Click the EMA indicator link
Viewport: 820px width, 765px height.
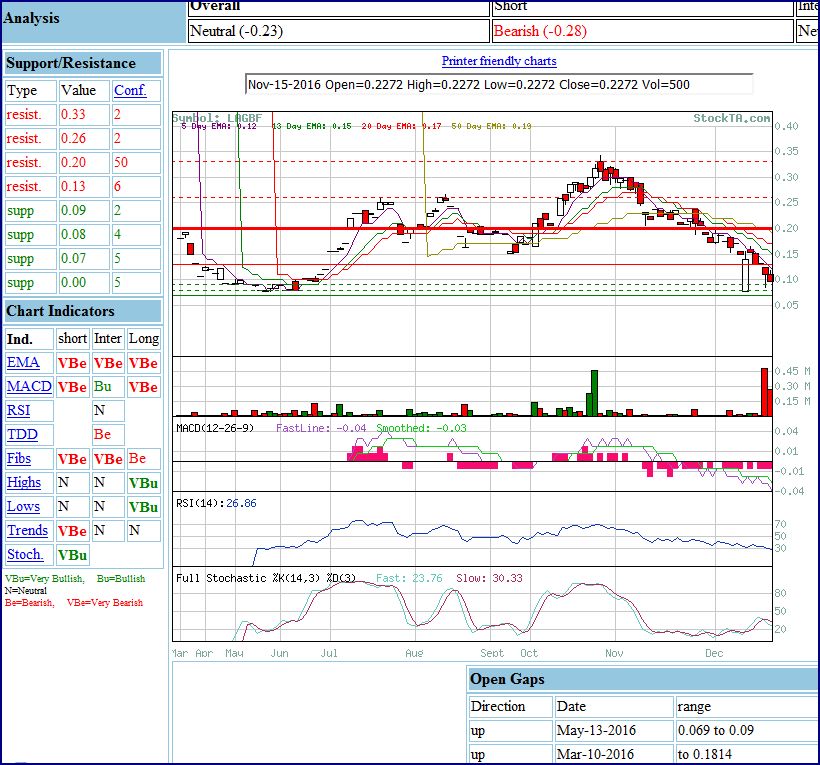coord(23,363)
